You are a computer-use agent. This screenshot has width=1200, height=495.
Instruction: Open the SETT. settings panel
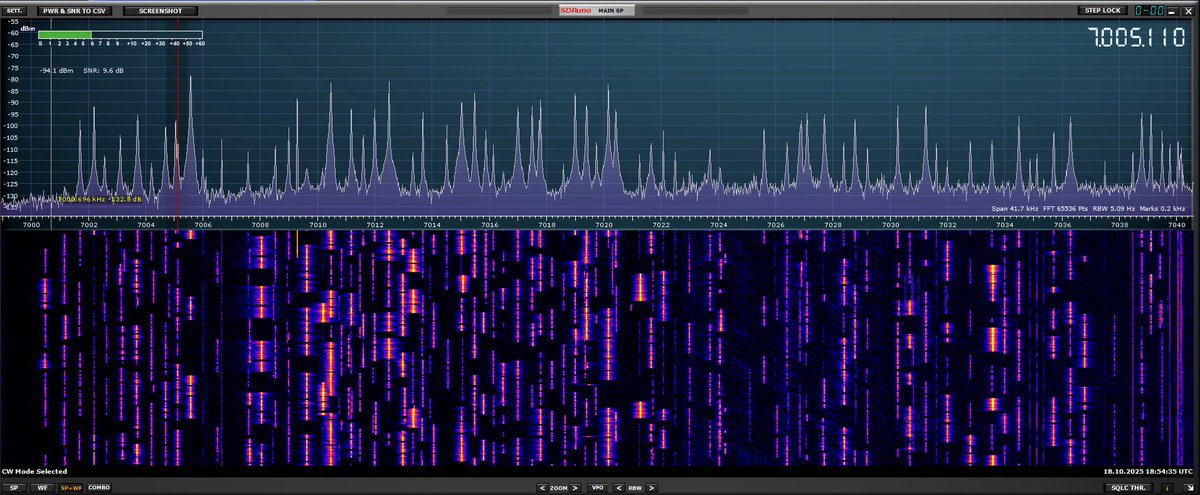(x=15, y=10)
